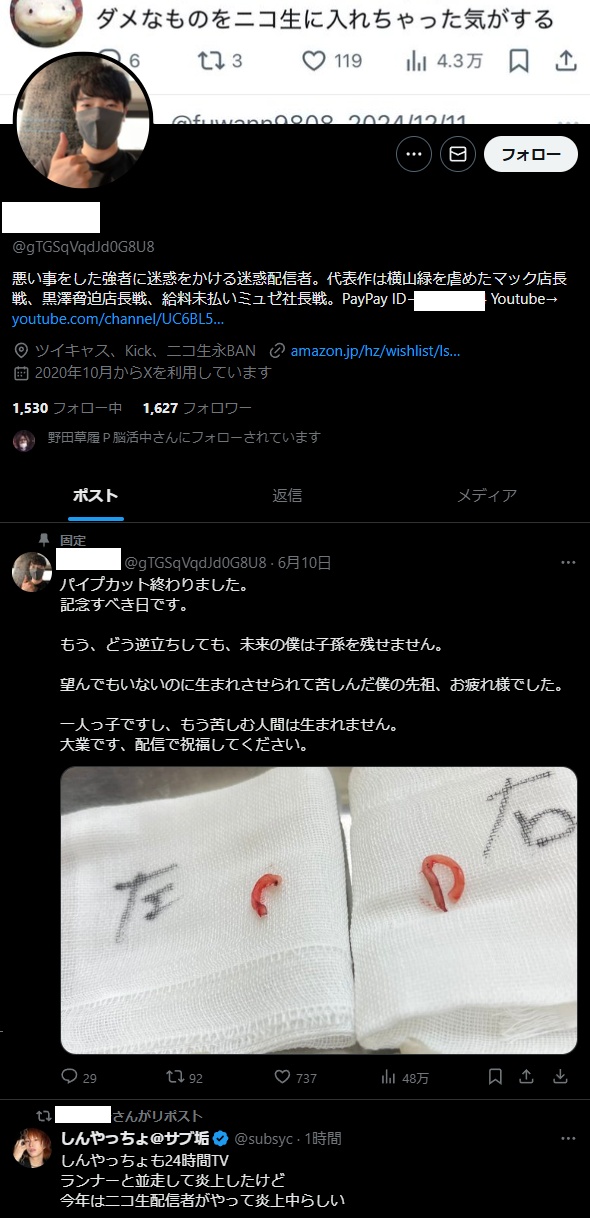Image resolution: width=590 pixels, height=1218 pixels.
Task: Switch to the メディア tab
Action: pyautogui.click(x=487, y=495)
